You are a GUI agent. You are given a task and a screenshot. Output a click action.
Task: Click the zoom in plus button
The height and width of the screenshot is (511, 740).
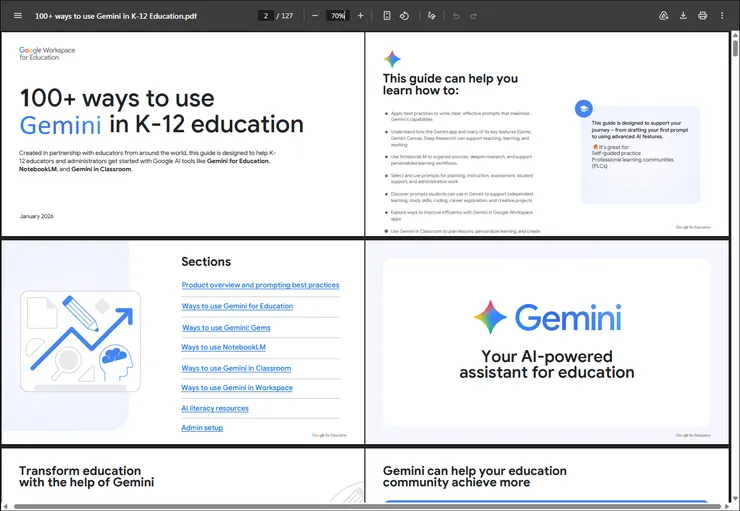[x=361, y=16]
